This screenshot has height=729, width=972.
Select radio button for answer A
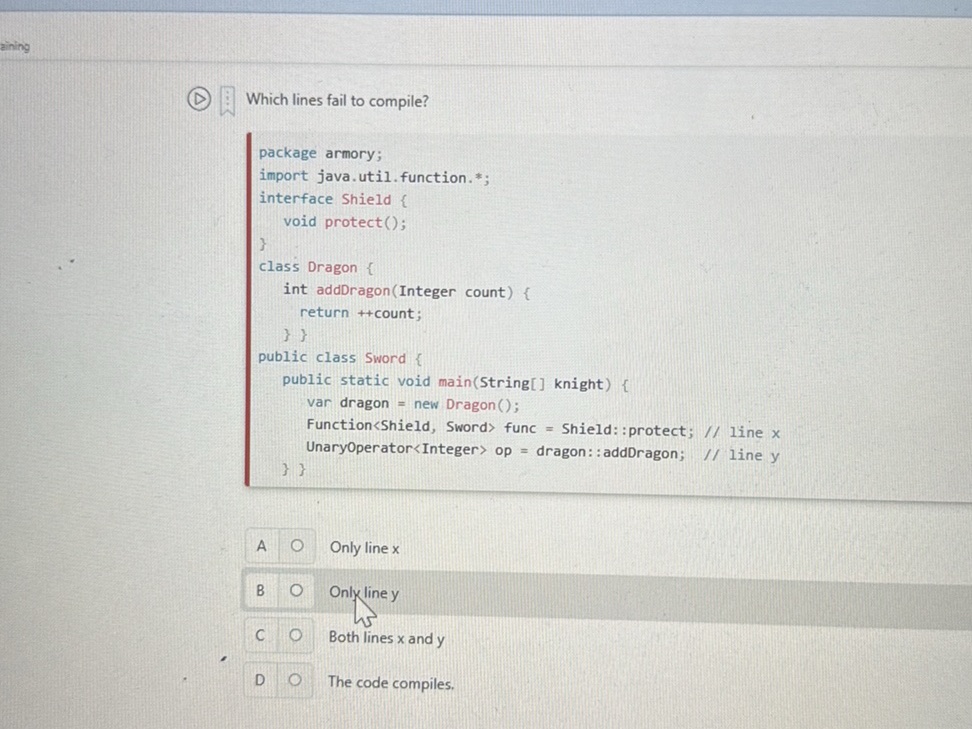coord(297,547)
